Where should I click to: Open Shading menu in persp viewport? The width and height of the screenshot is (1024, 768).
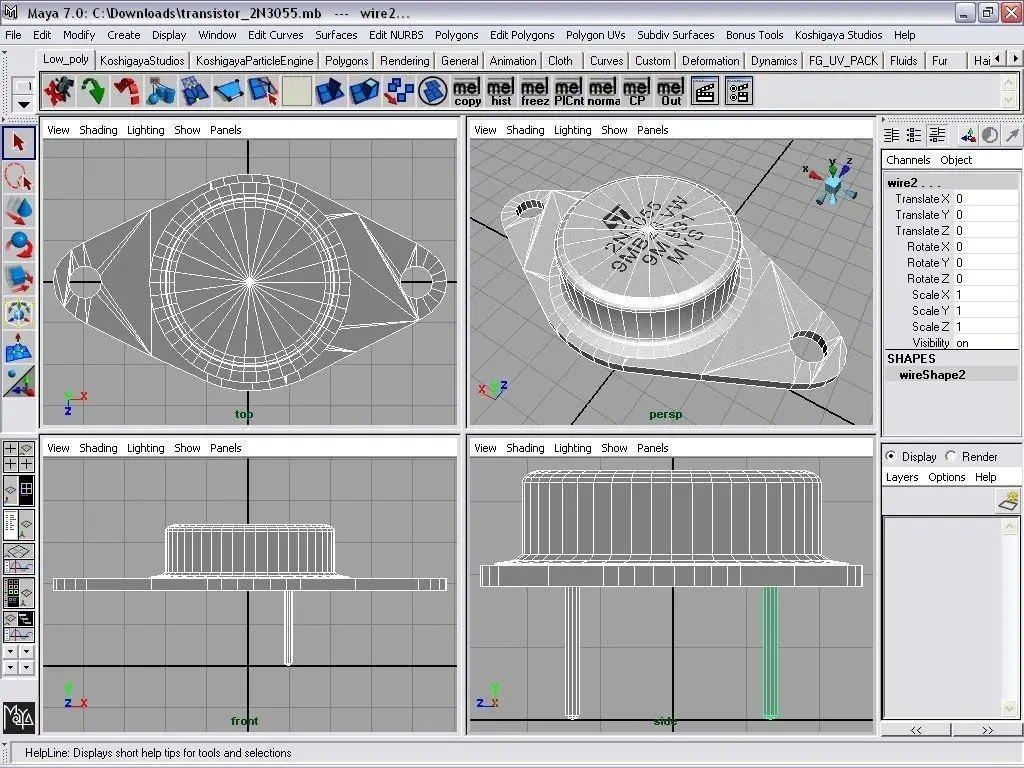tap(525, 130)
